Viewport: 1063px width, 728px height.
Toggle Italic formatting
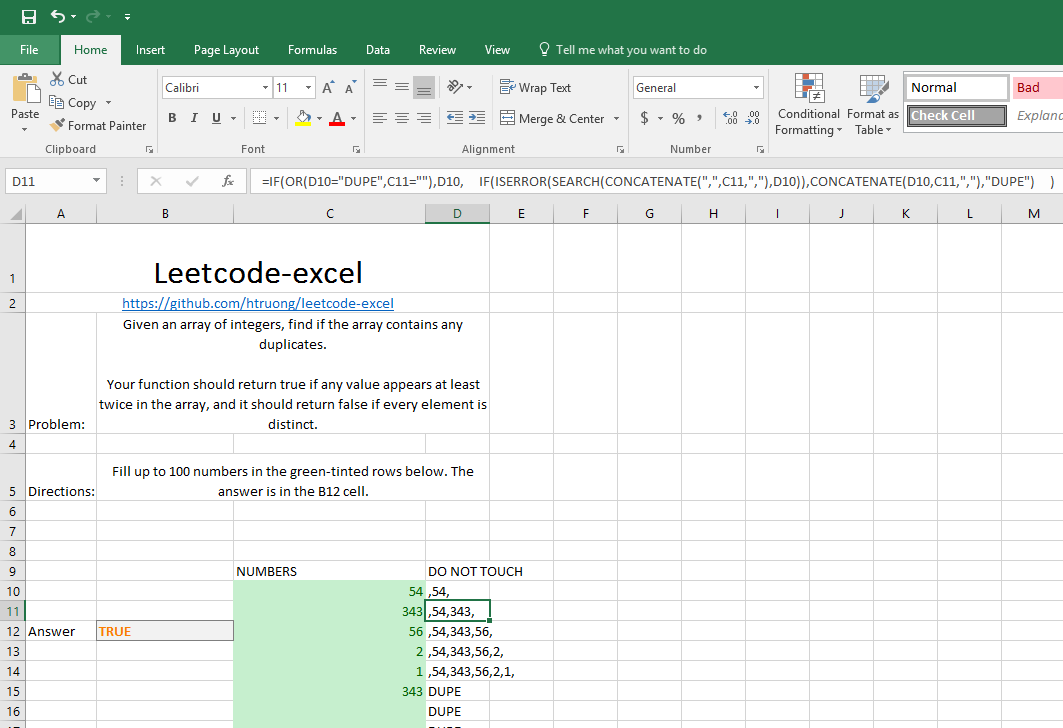(x=194, y=118)
